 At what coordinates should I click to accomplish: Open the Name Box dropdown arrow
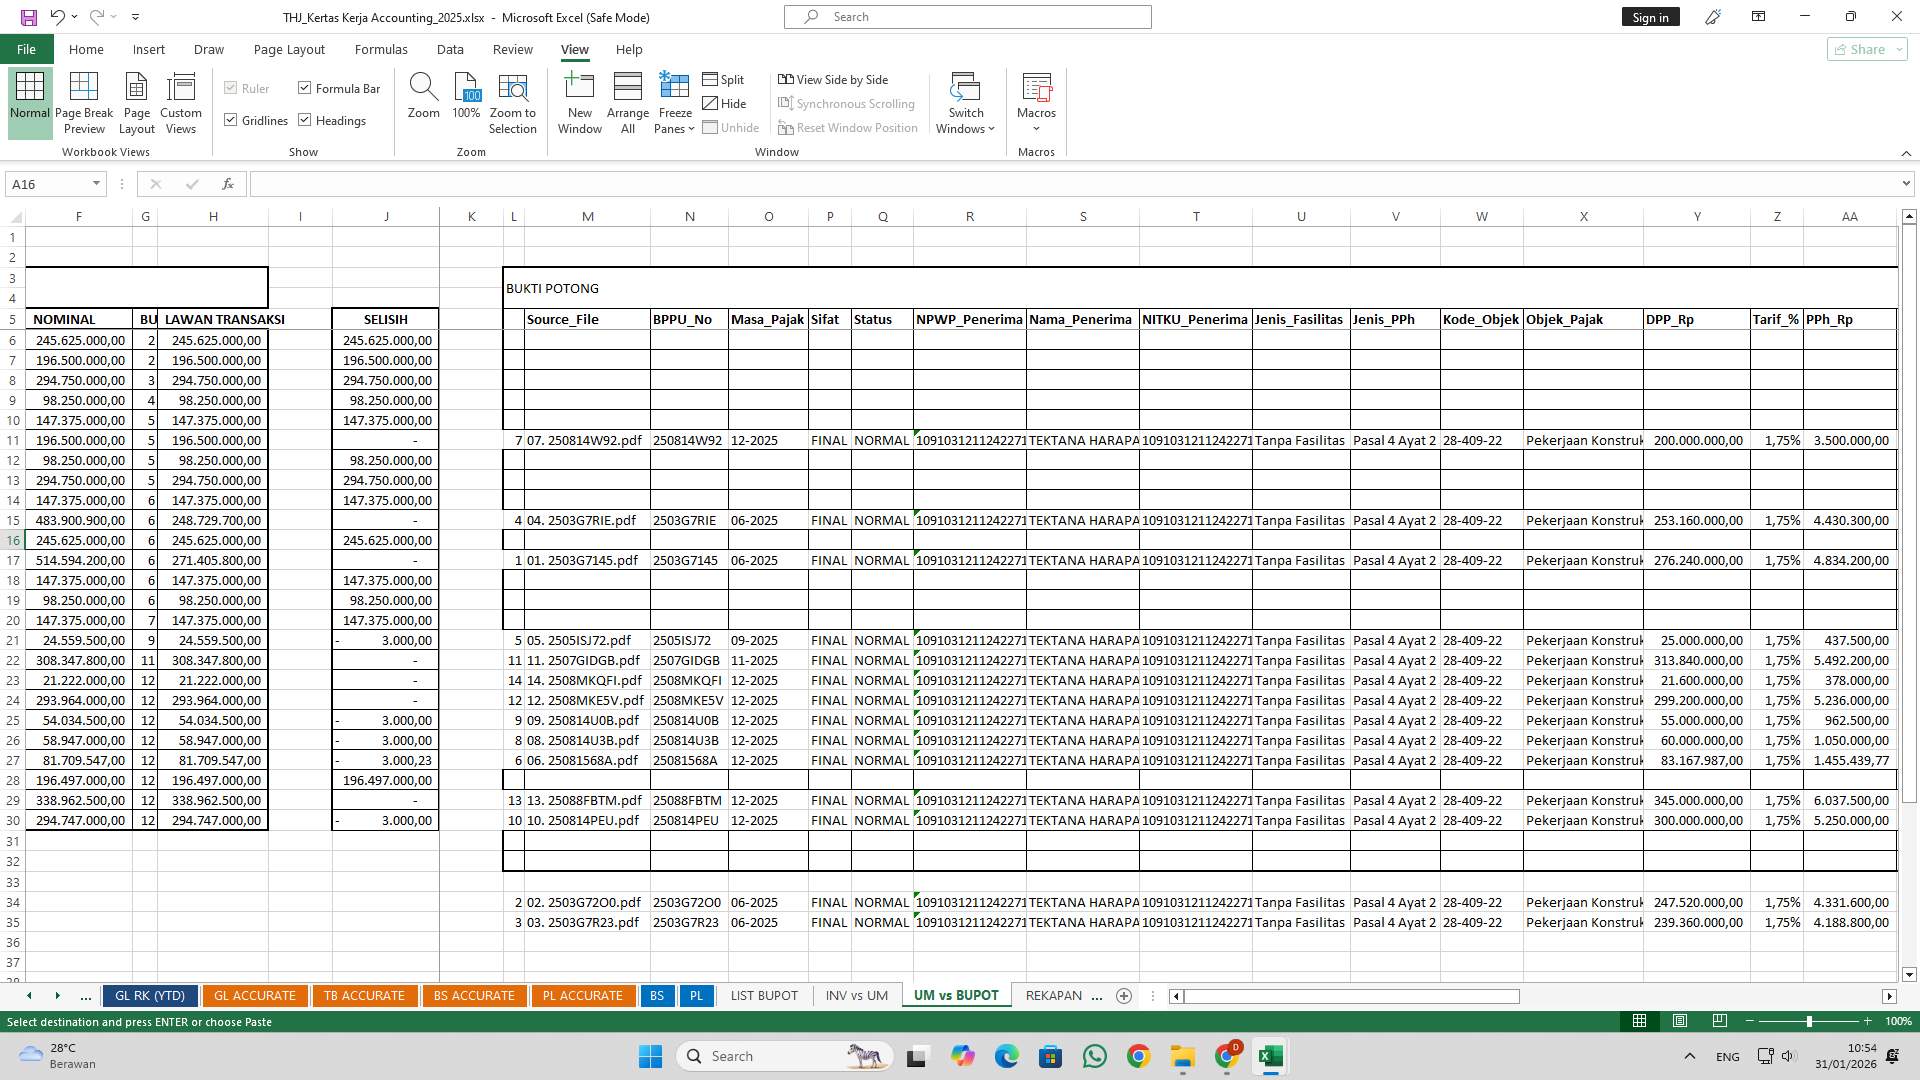95,184
